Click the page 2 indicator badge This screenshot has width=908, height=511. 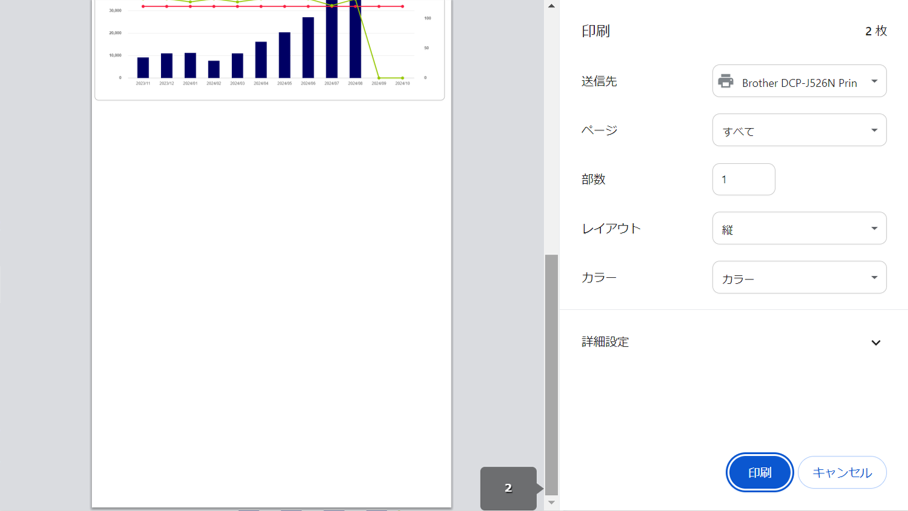click(508, 488)
